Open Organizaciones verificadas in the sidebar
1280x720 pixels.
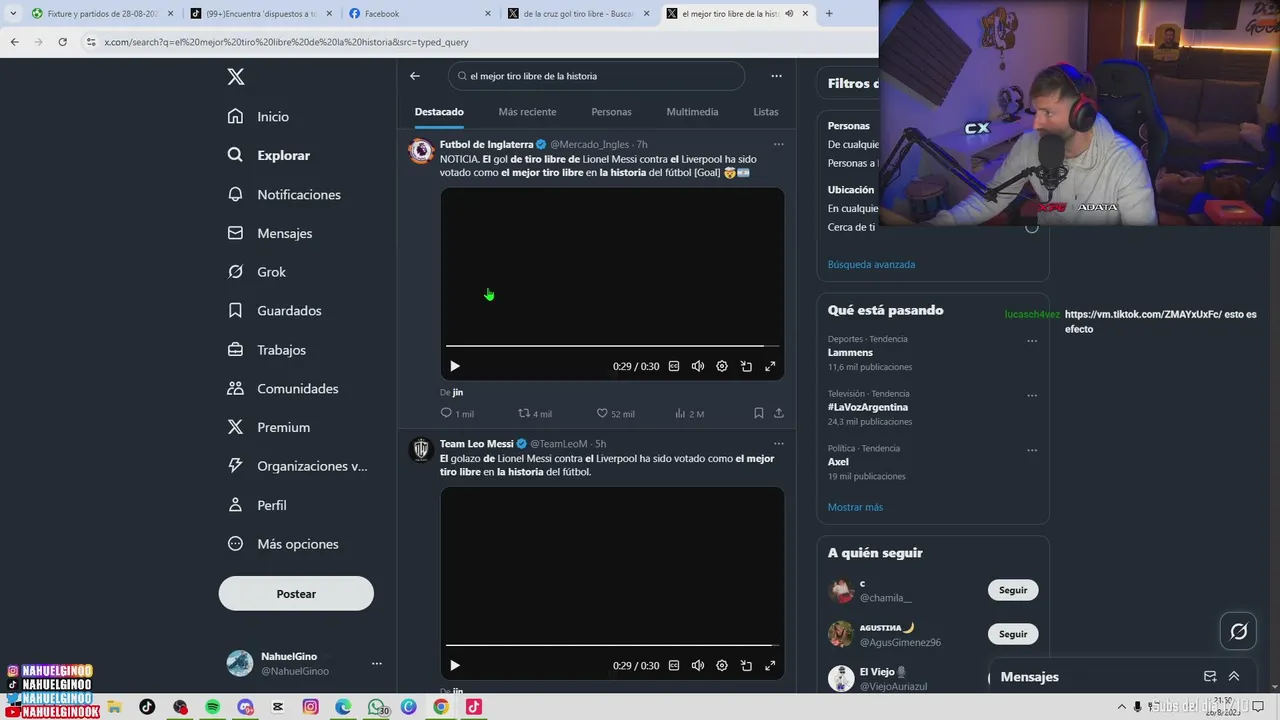(297, 466)
